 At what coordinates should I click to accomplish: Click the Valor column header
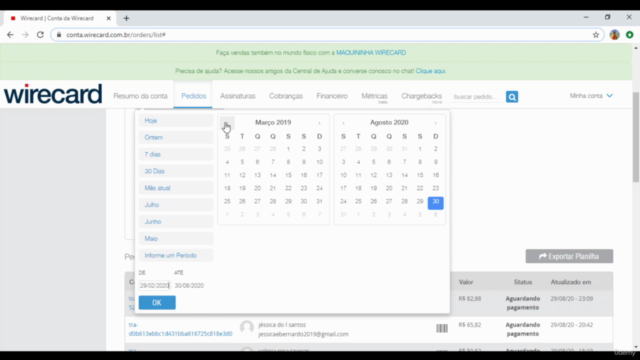pos(466,282)
